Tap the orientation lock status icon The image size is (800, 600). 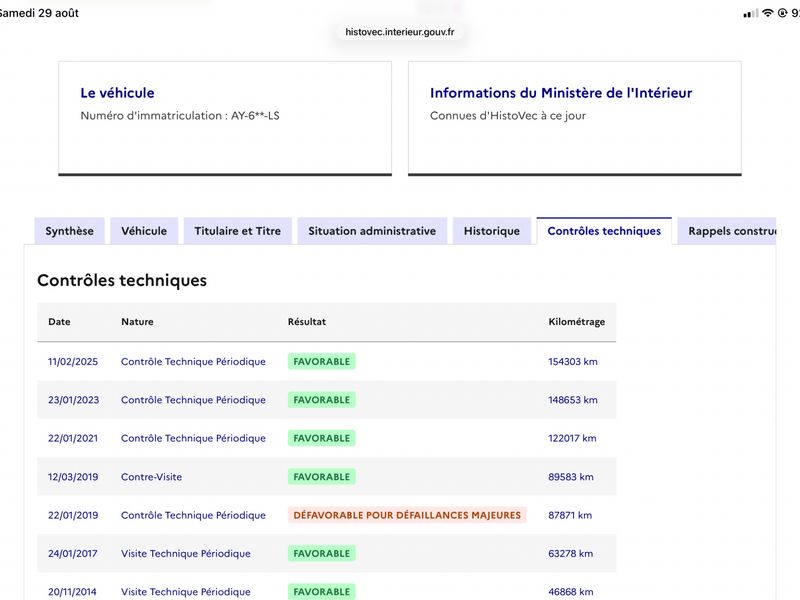782,13
